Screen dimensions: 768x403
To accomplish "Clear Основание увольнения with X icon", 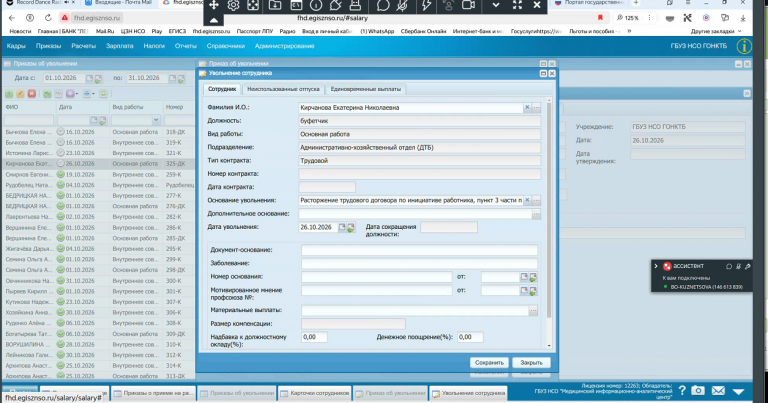I will tap(527, 200).
